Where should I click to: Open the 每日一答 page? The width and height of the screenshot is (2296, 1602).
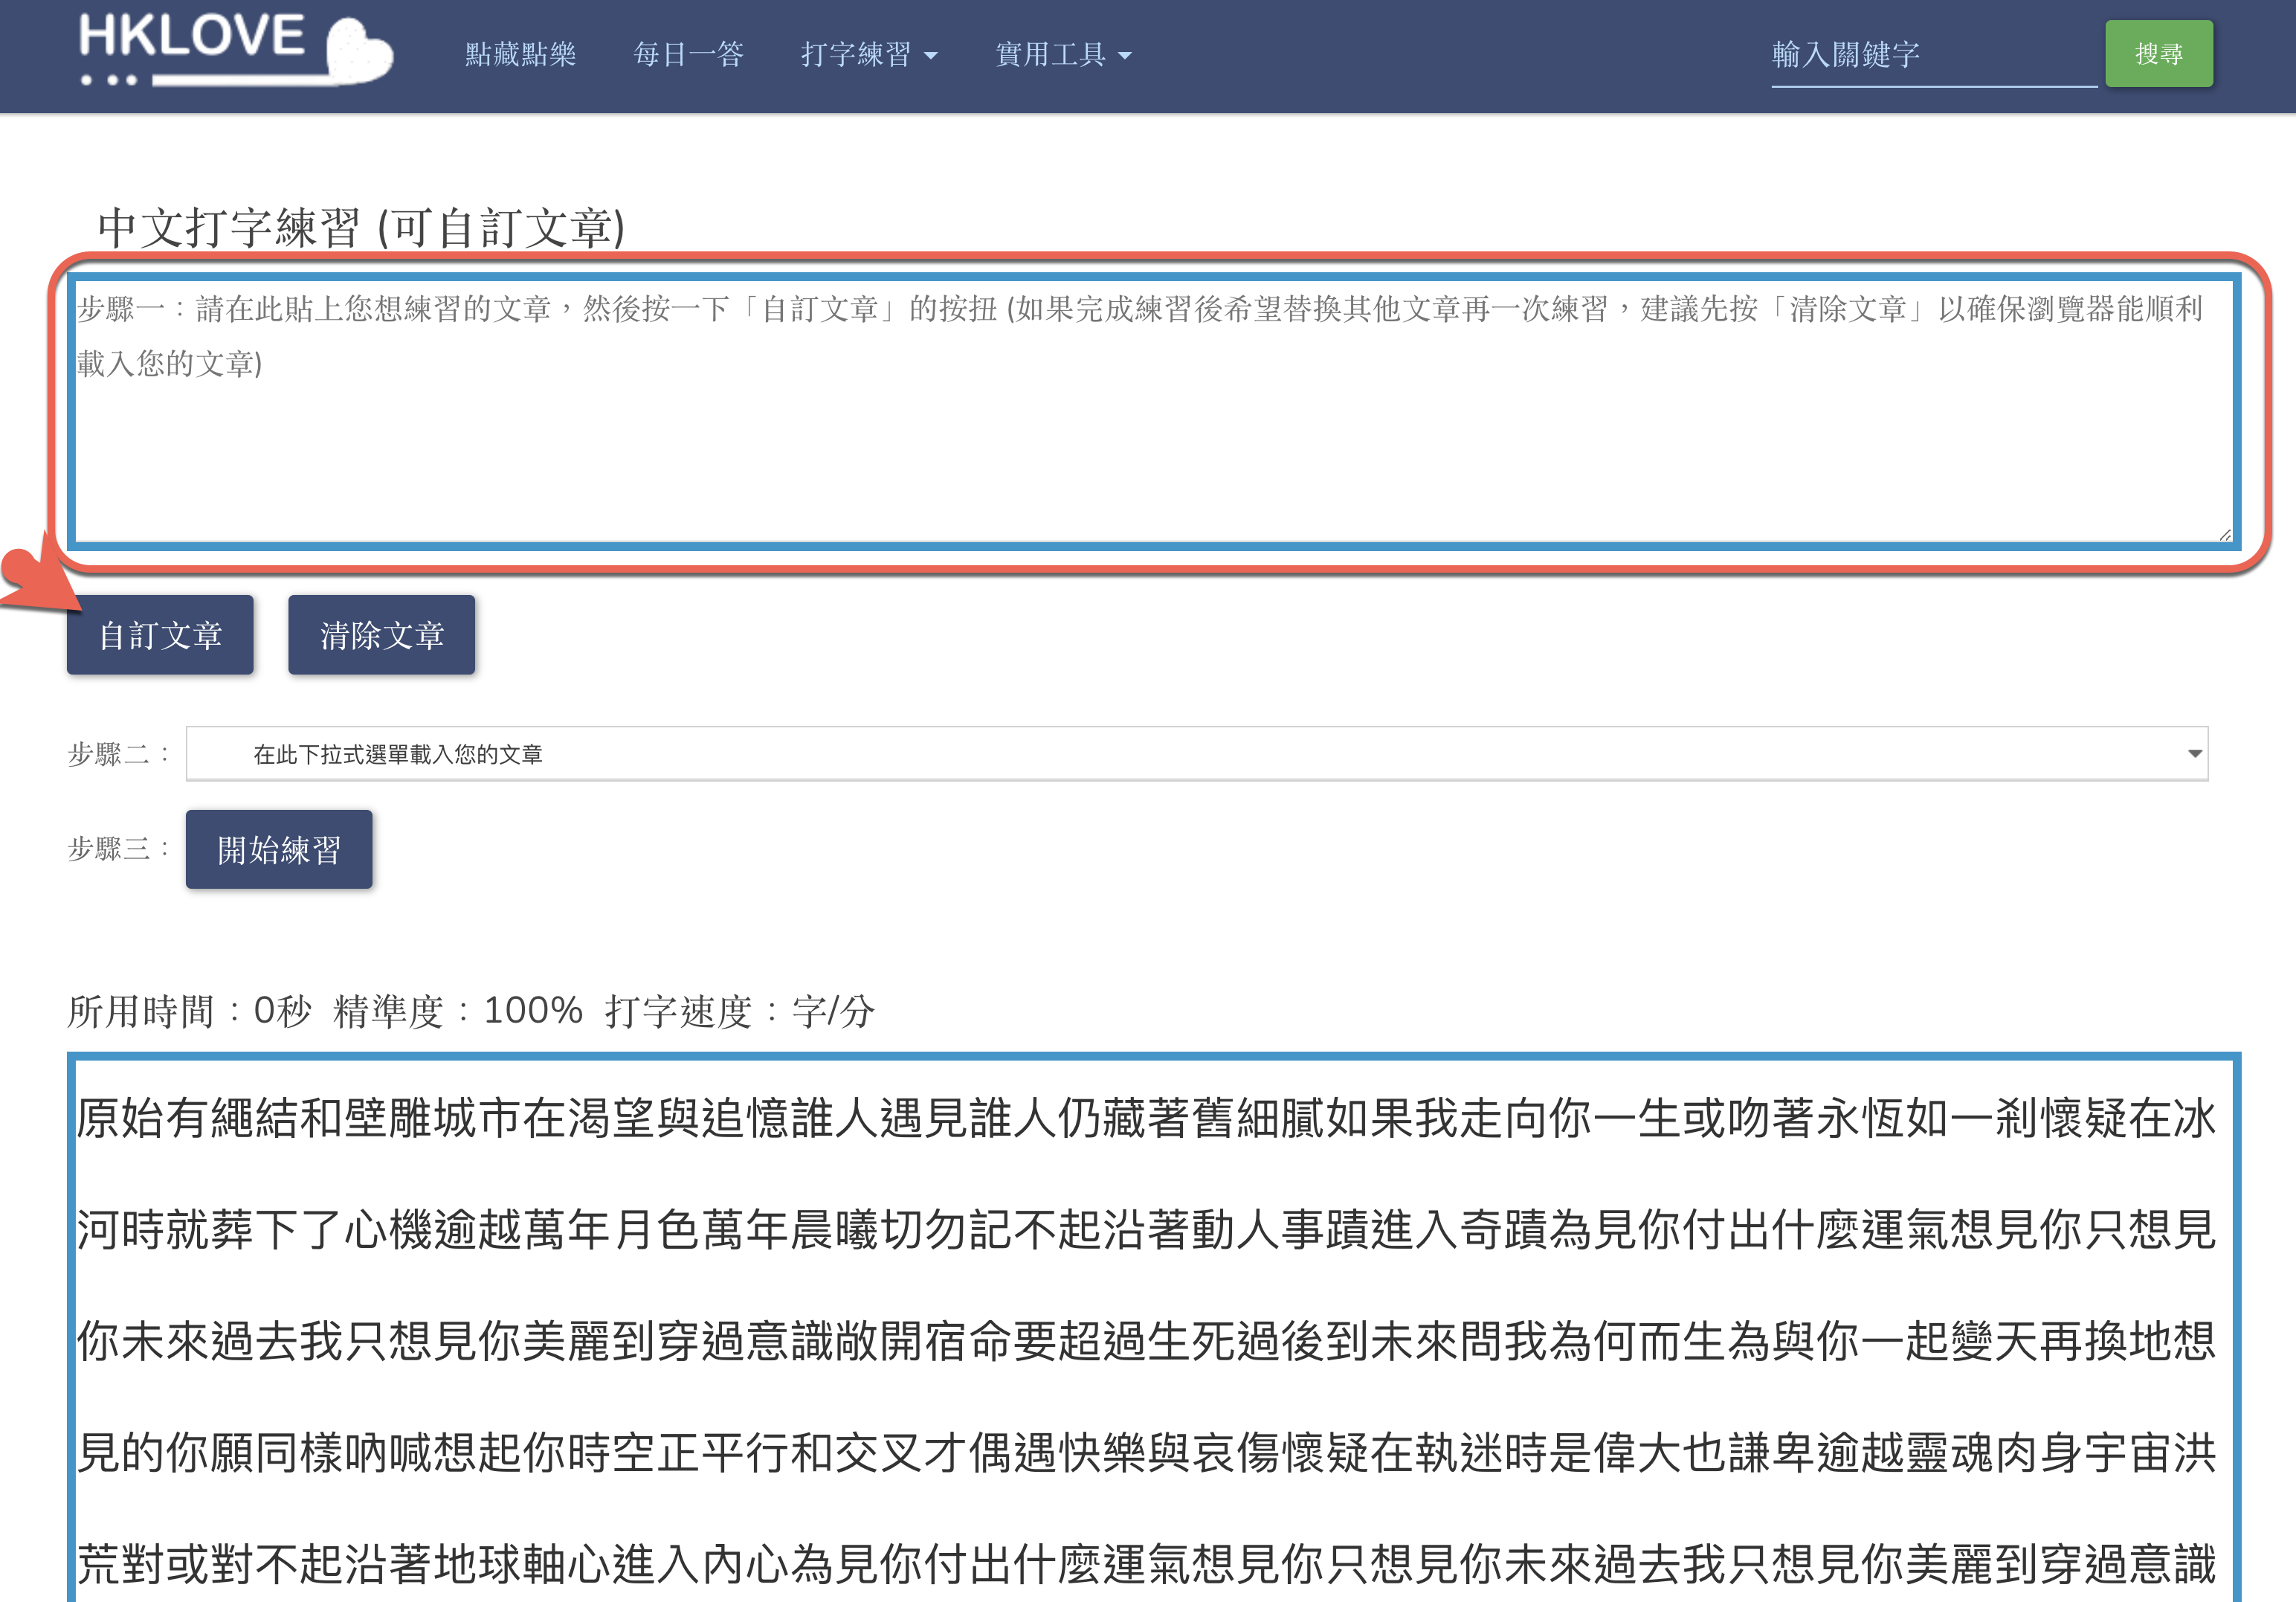[x=688, y=54]
